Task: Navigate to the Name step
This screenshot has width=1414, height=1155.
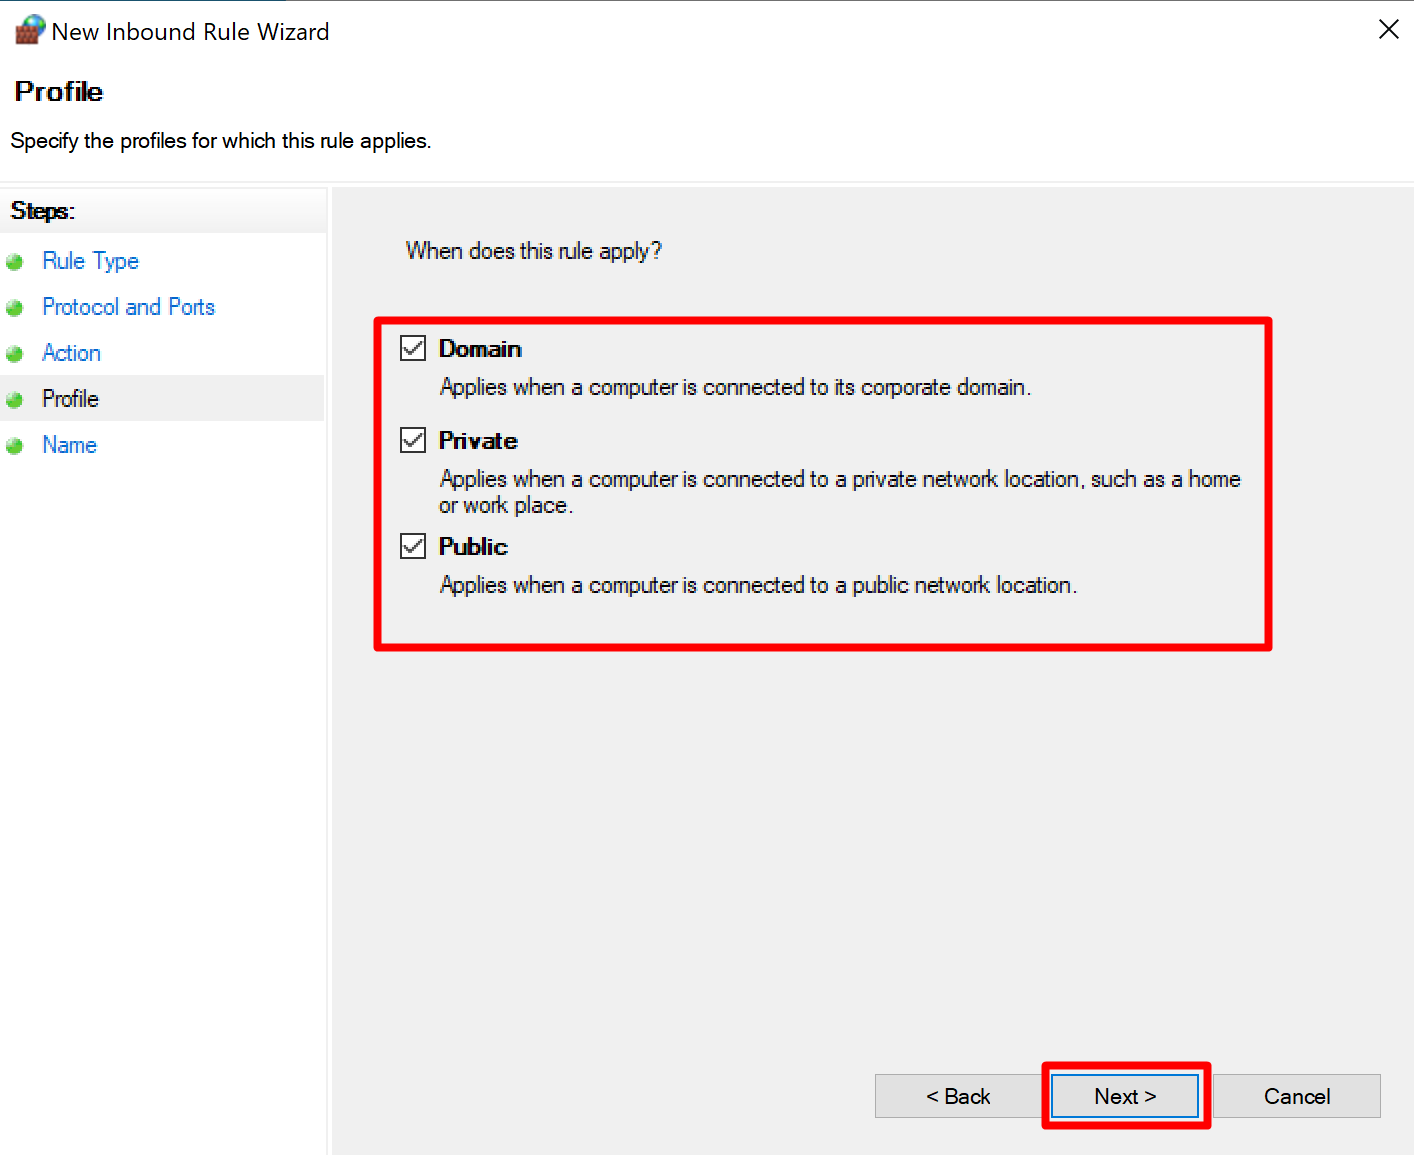Action: pyautogui.click(x=69, y=445)
